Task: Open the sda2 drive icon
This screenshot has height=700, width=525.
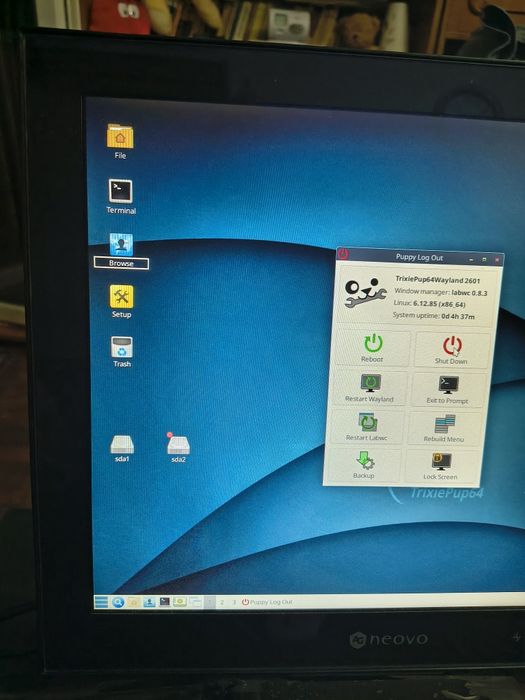Action: click(x=178, y=448)
